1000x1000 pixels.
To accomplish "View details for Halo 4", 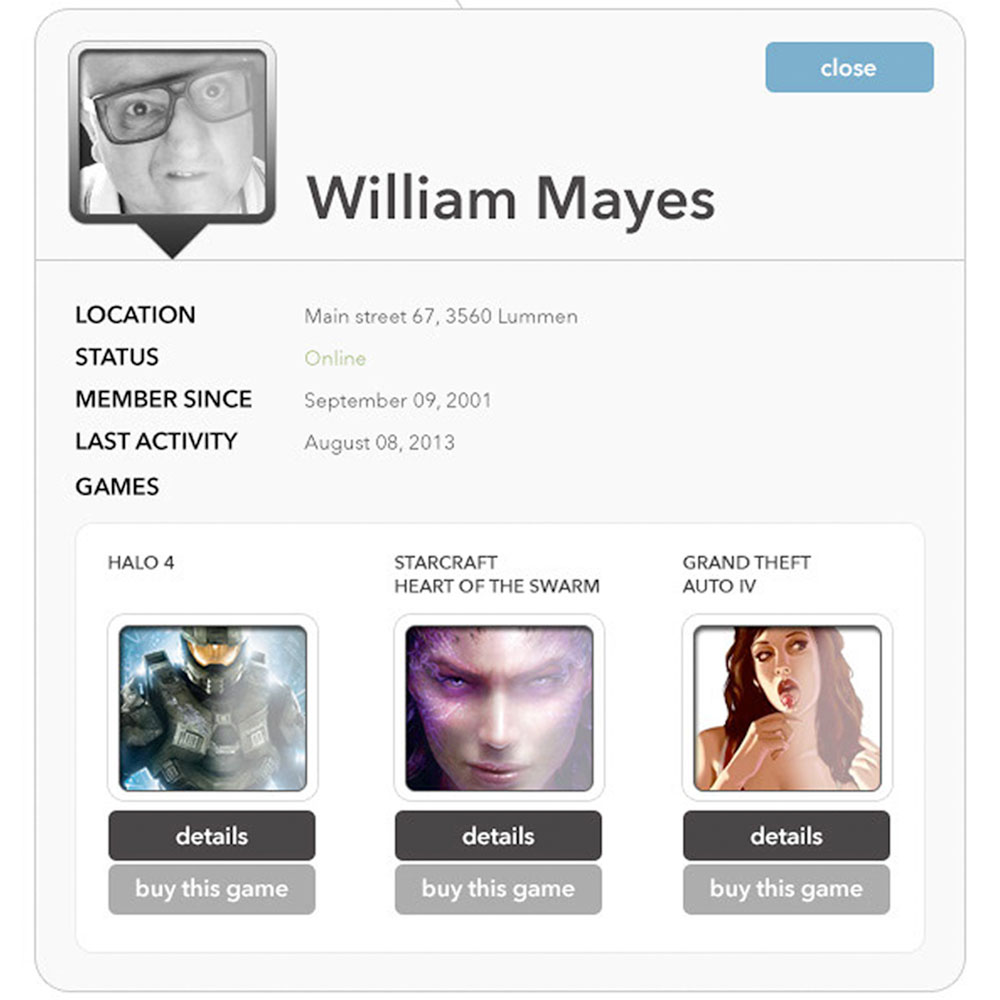I will pyautogui.click(x=212, y=835).
